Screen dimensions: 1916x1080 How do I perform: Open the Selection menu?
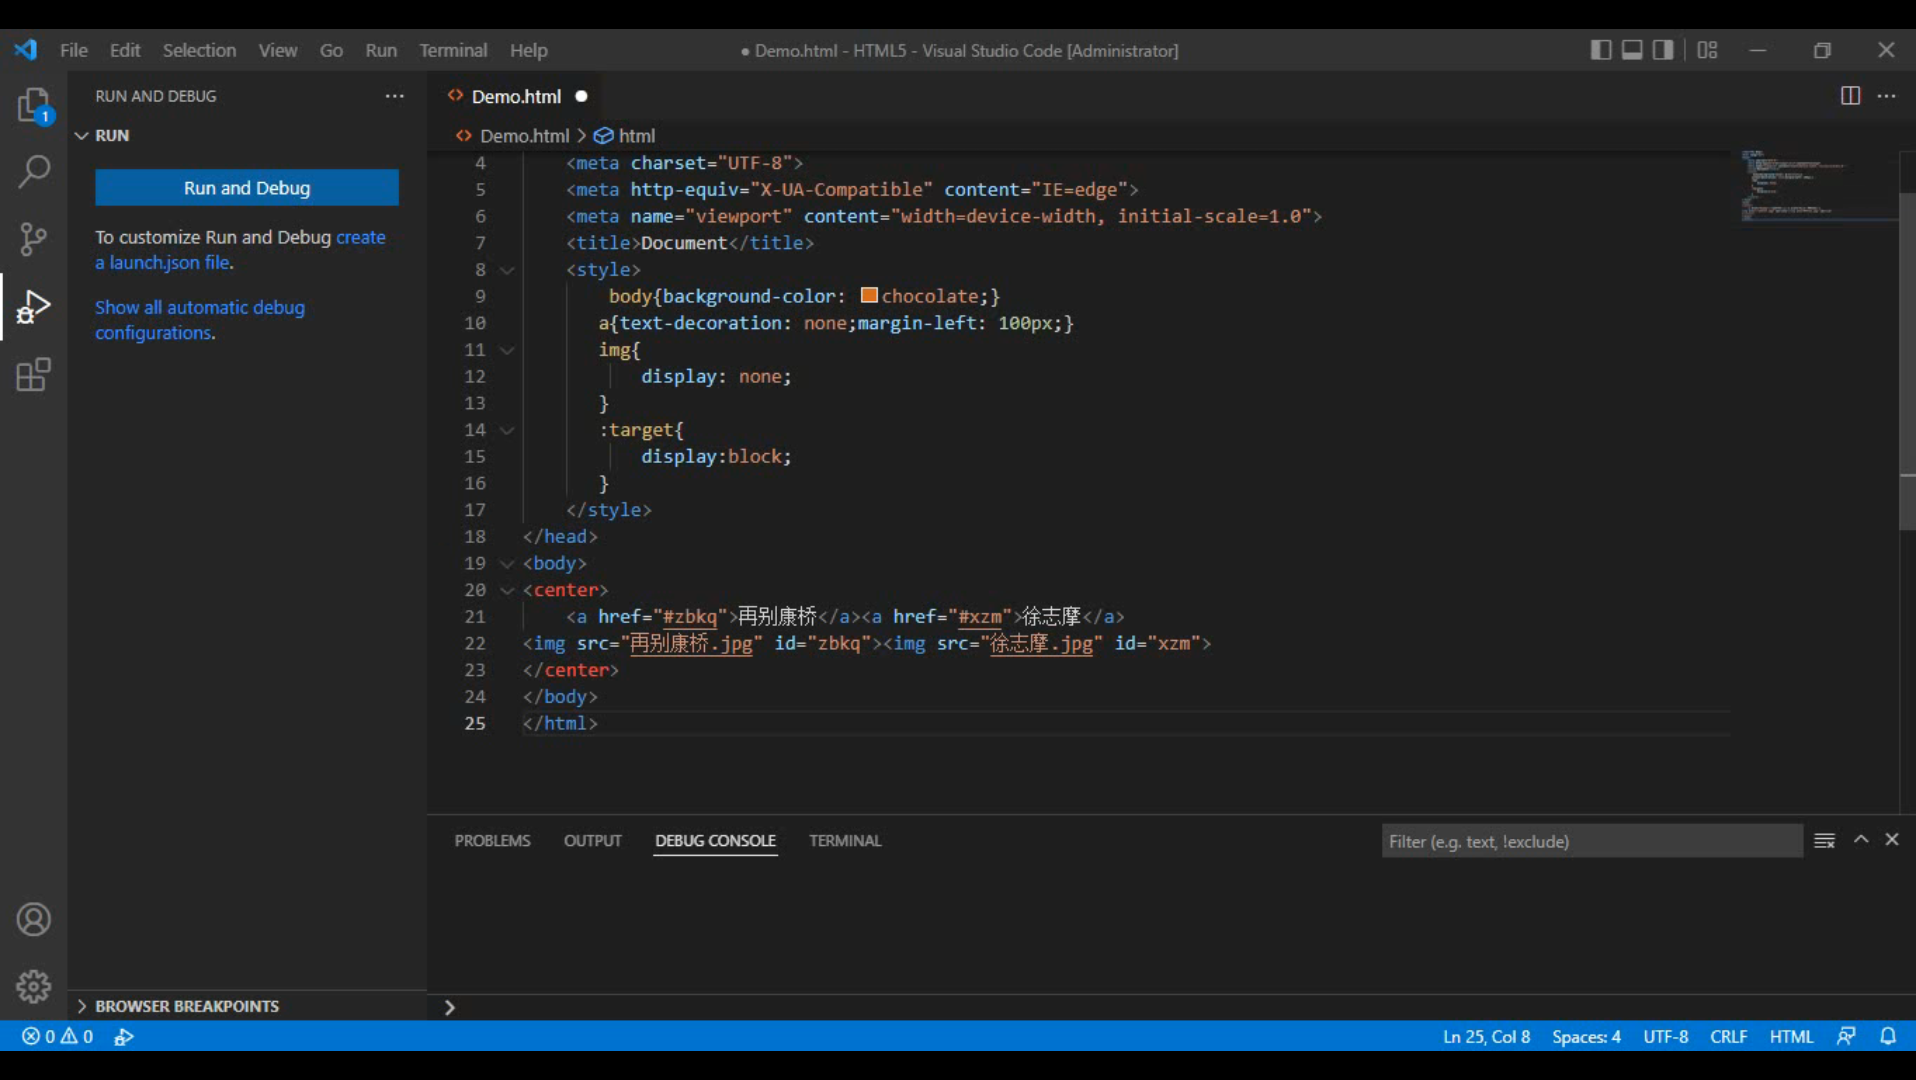(x=200, y=50)
